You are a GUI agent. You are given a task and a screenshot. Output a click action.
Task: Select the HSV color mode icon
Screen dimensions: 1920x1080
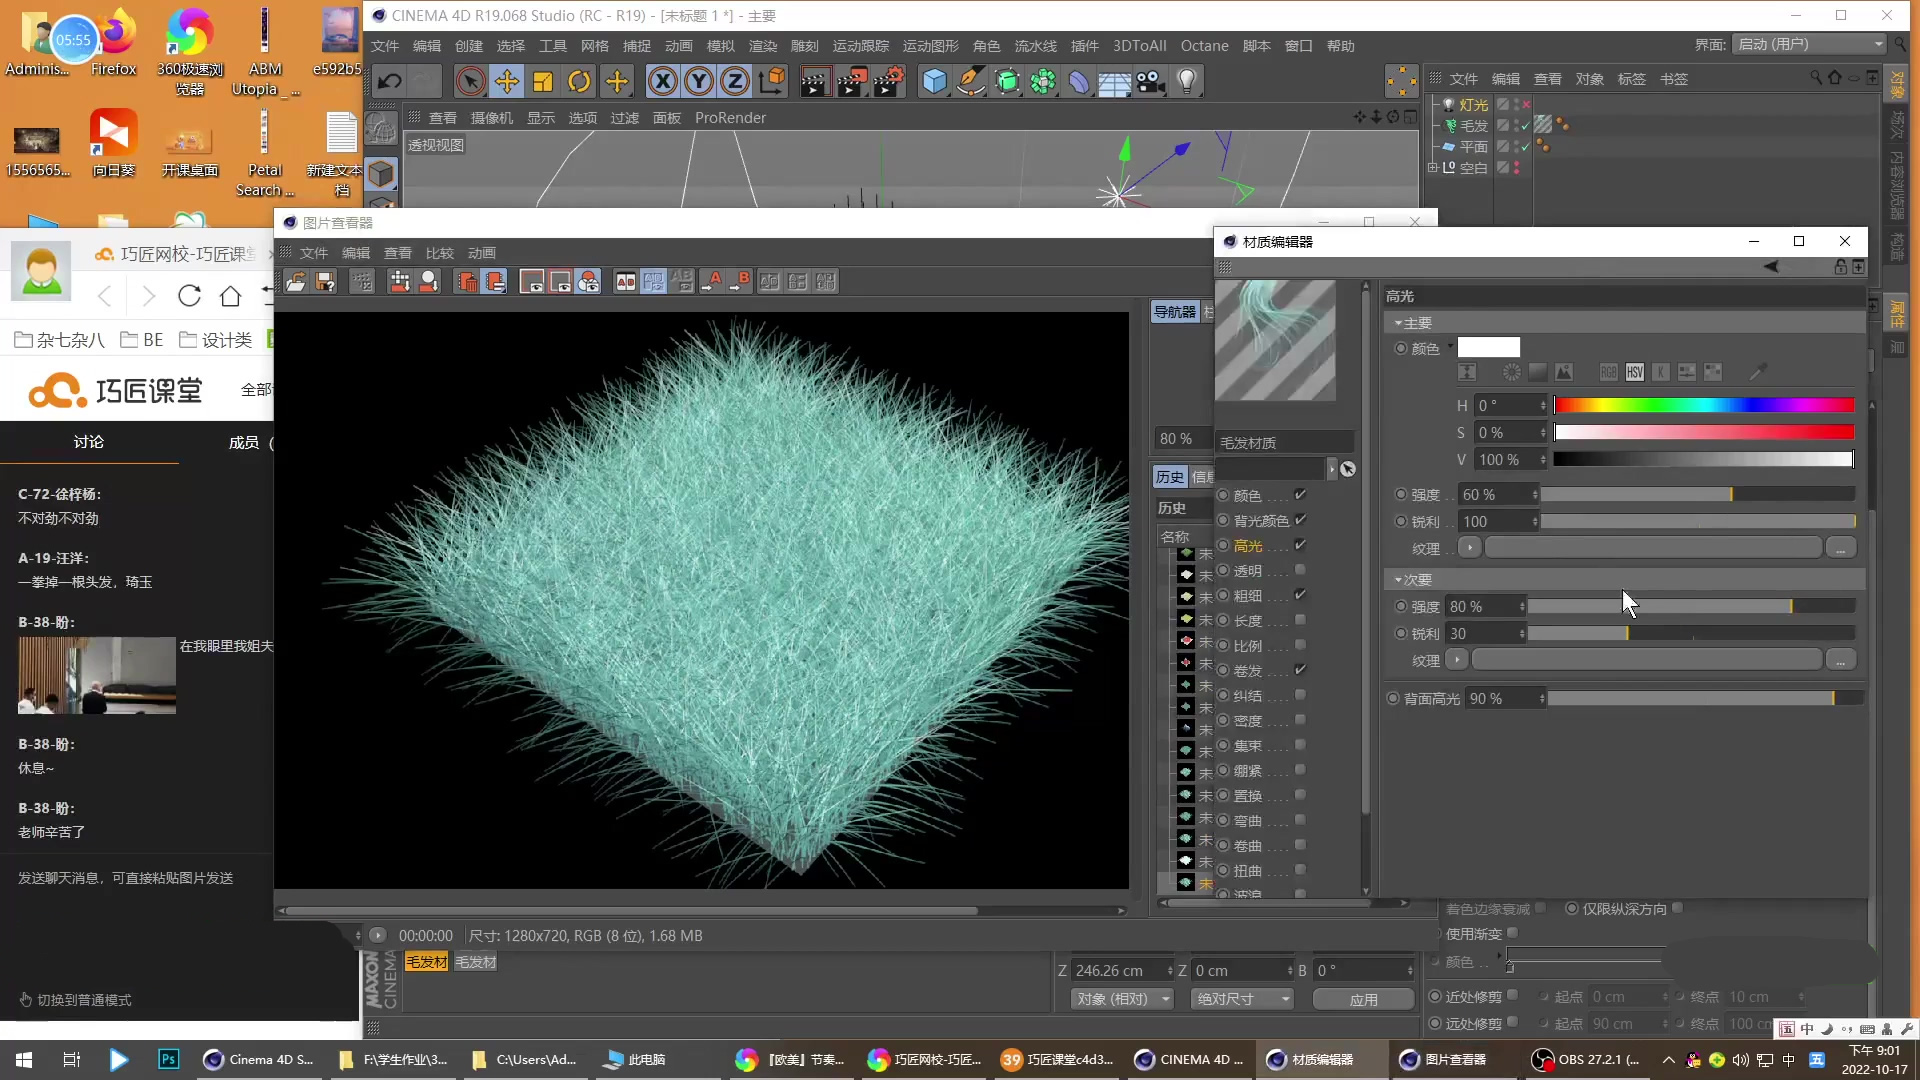pos(1635,372)
